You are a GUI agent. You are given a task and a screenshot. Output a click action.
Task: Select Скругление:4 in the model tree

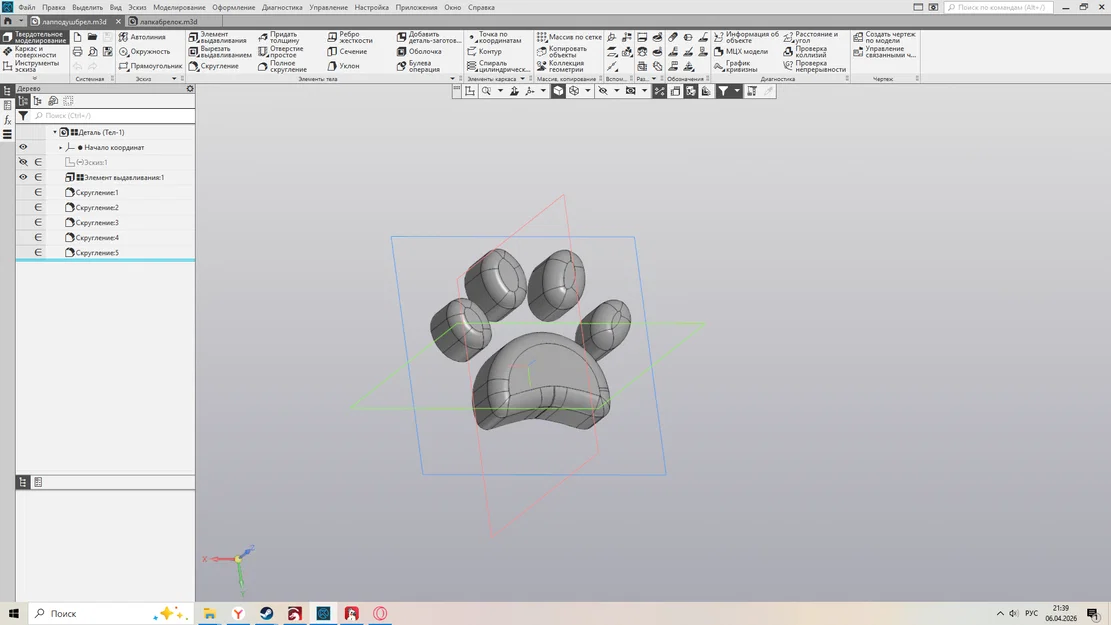coord(97,237)
